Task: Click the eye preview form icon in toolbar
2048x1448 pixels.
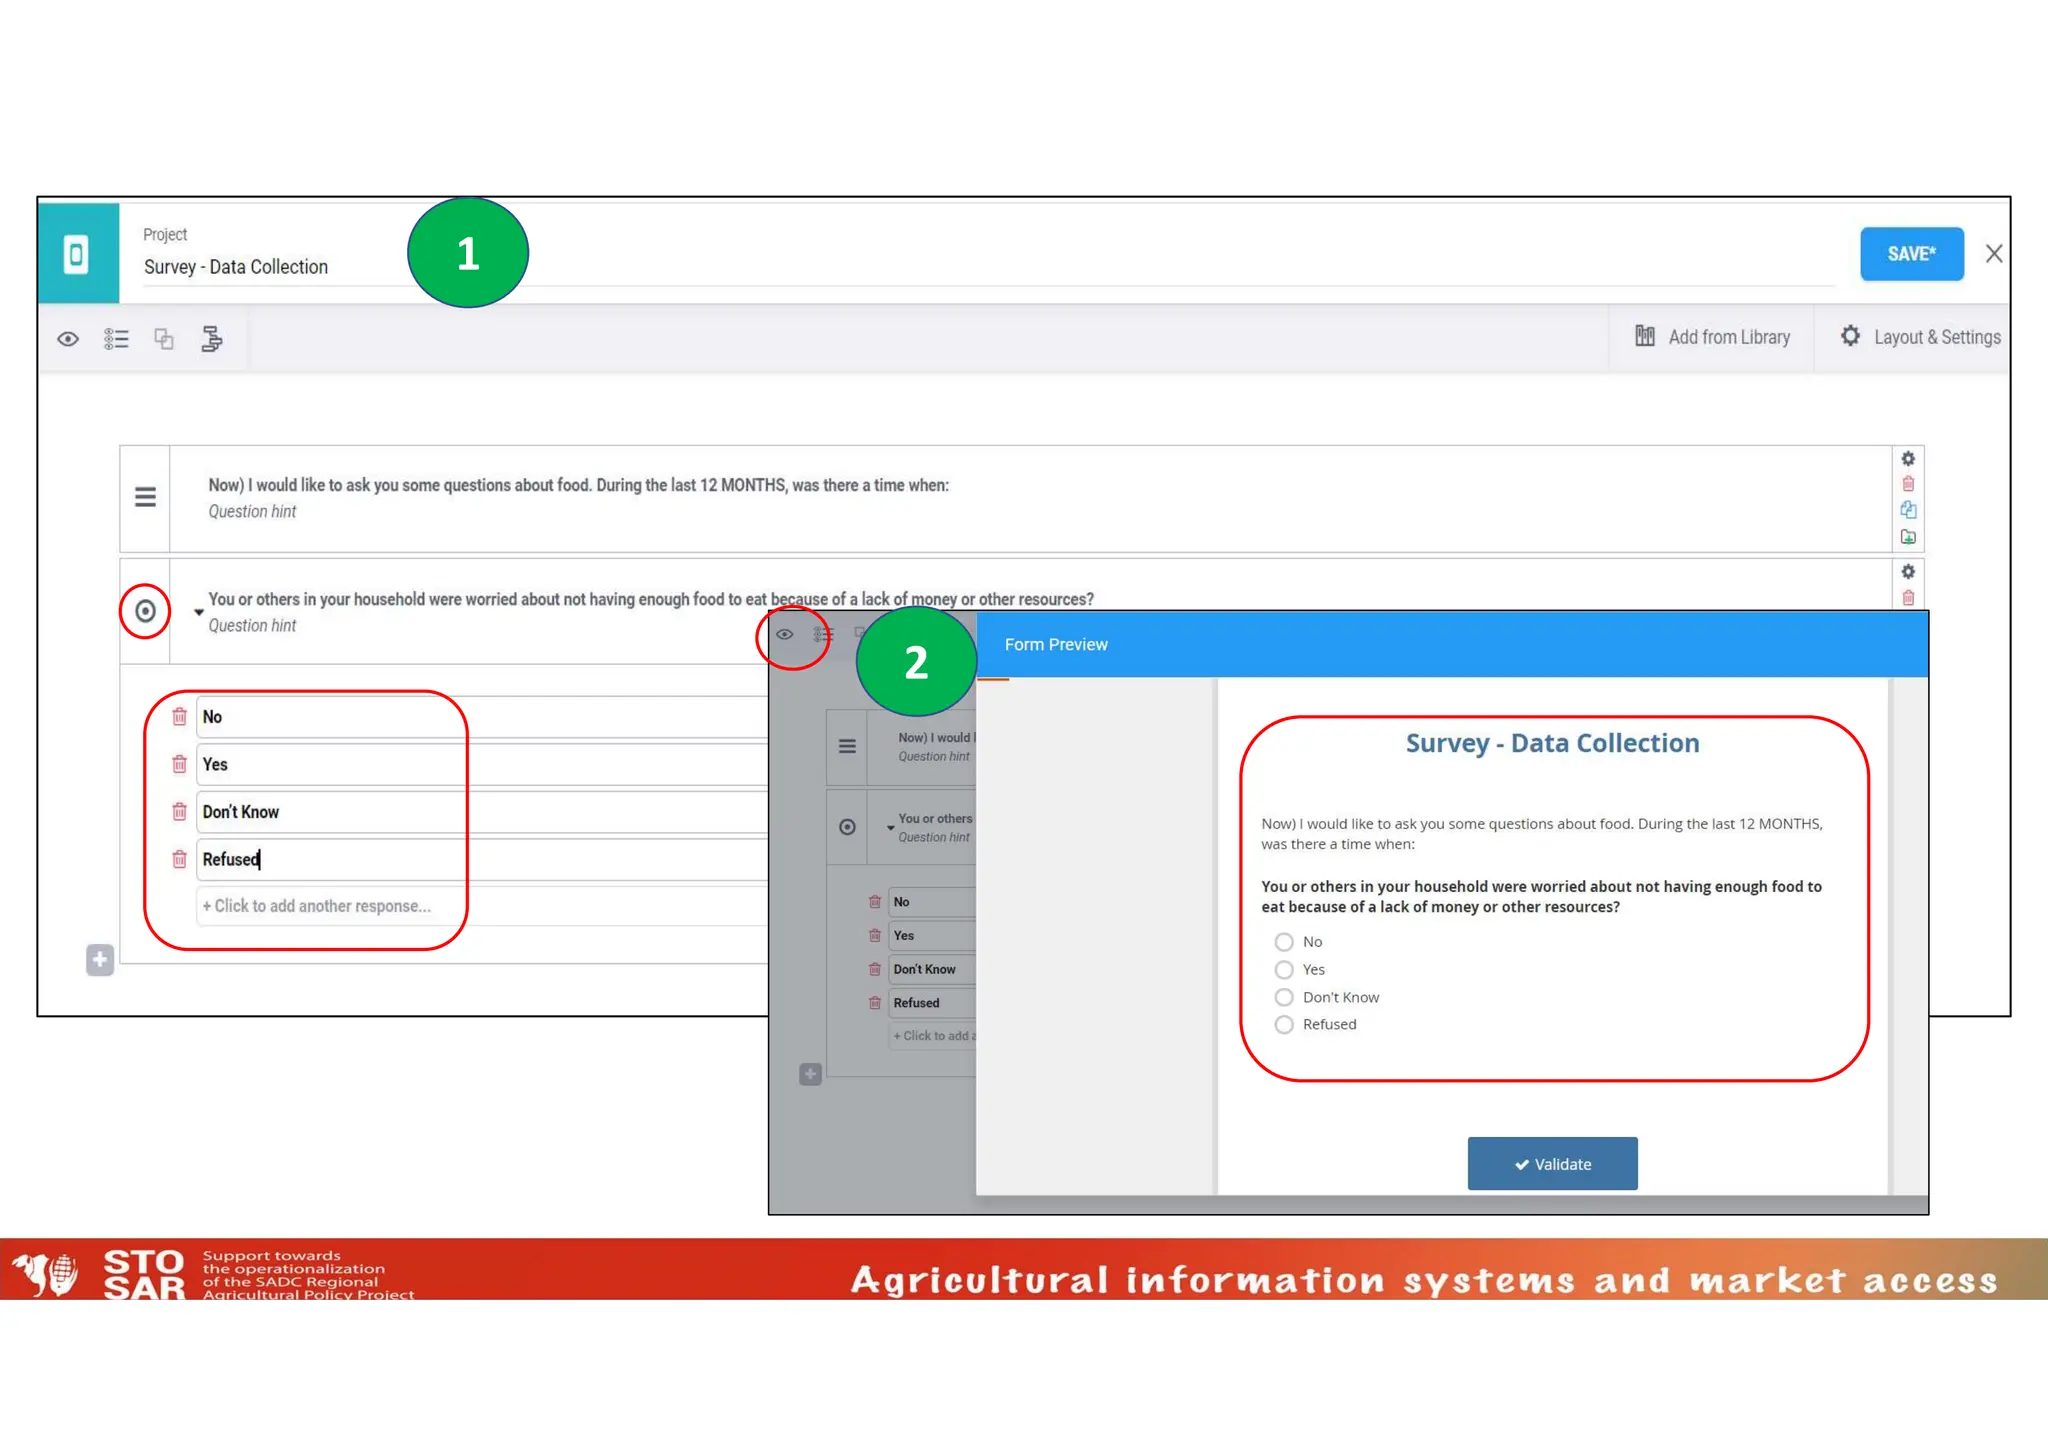Action: pos(68,339)
